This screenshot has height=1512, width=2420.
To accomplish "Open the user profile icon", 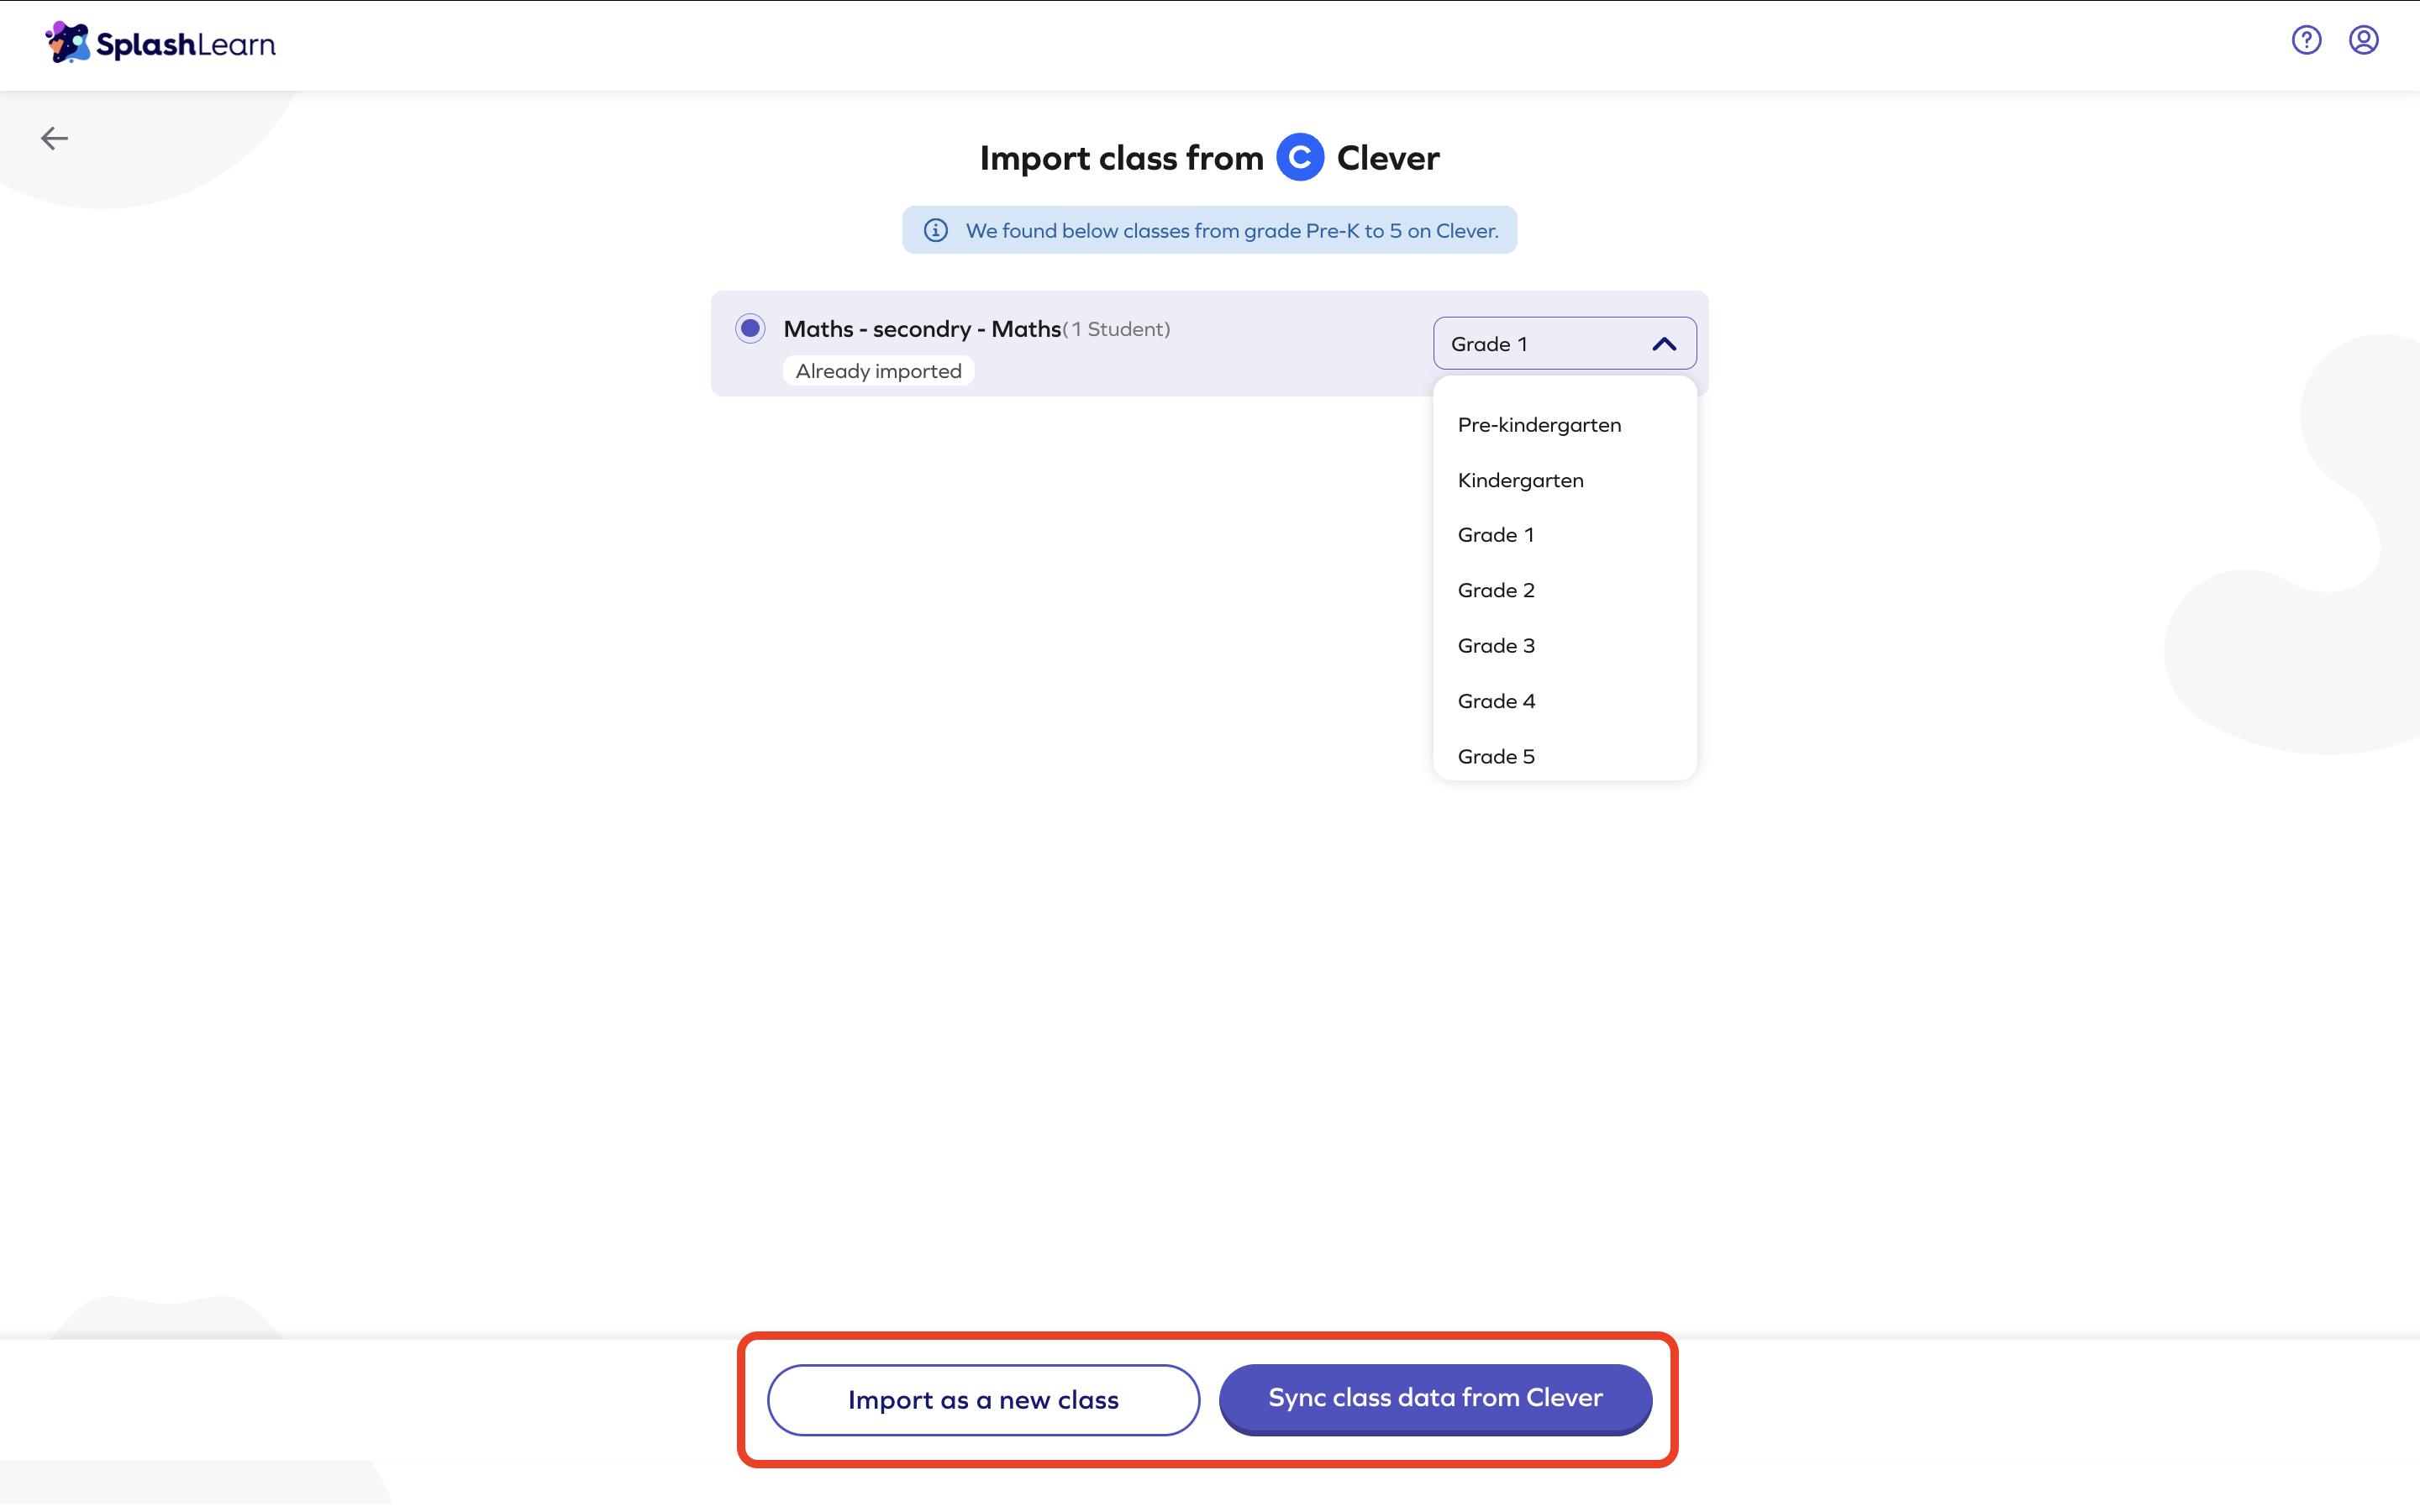I will [x=2363, y=40].
